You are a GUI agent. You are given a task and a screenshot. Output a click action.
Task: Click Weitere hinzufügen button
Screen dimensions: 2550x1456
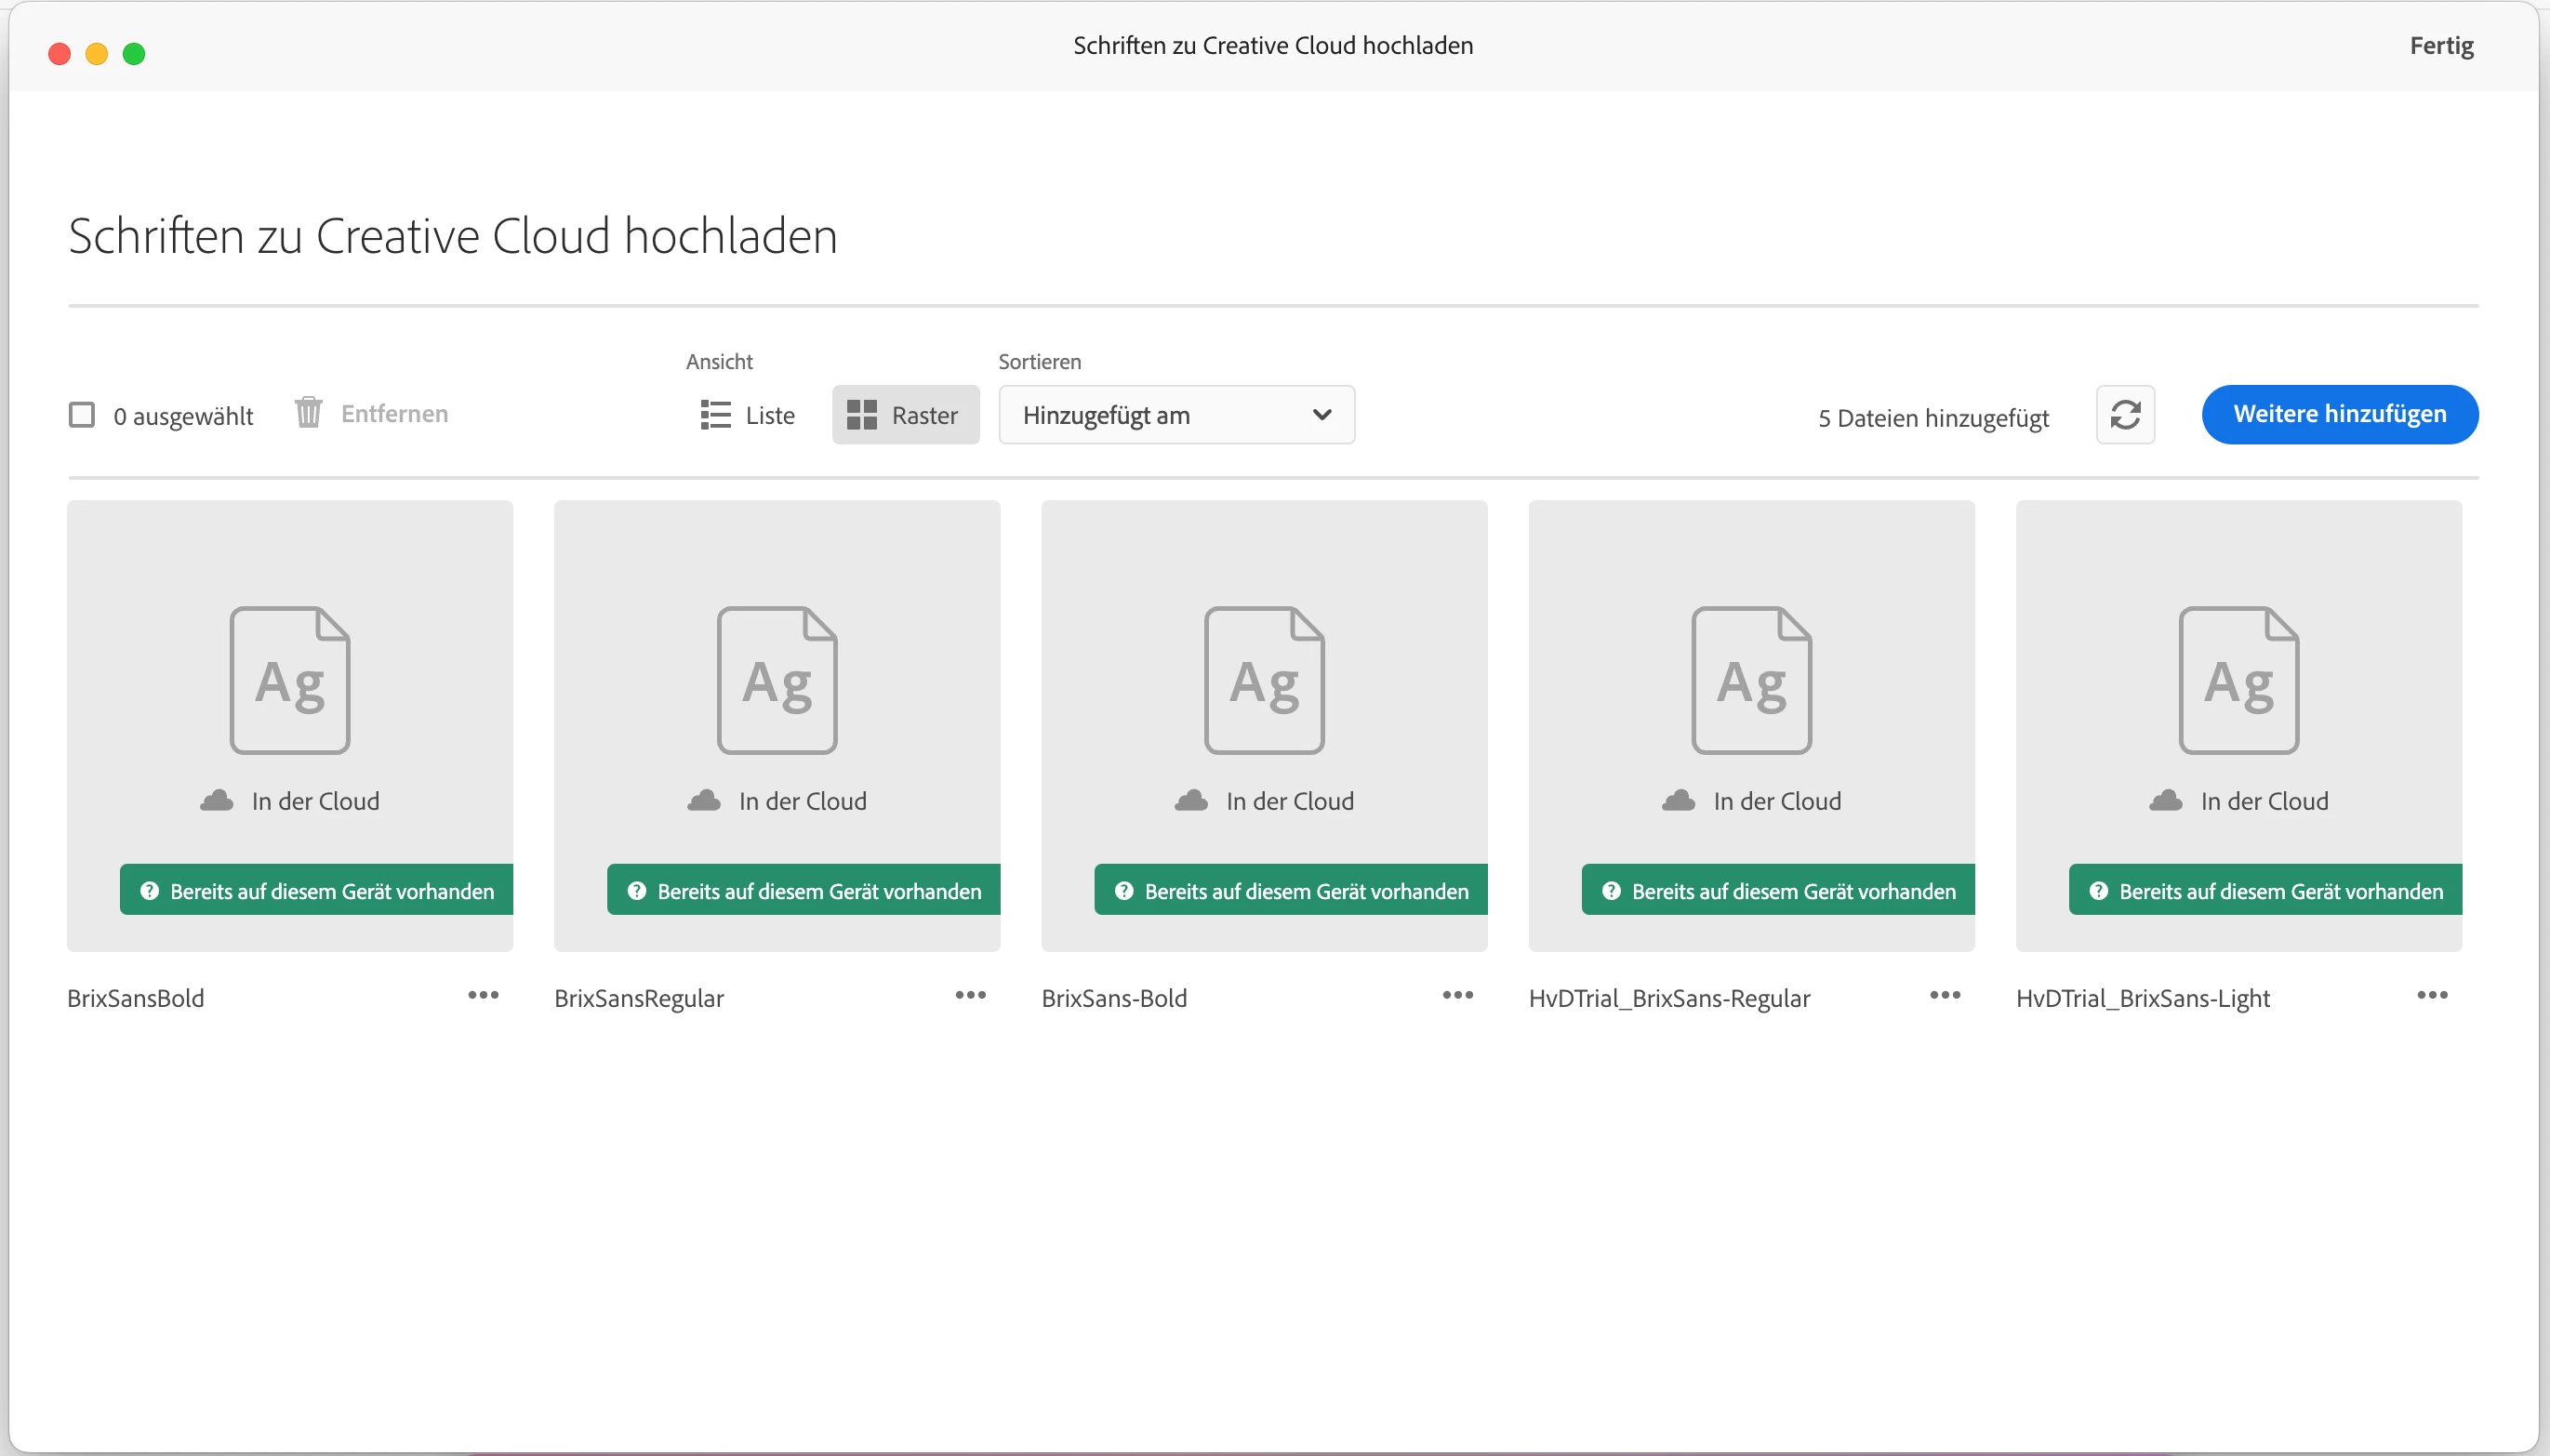tap(2338, 414)
